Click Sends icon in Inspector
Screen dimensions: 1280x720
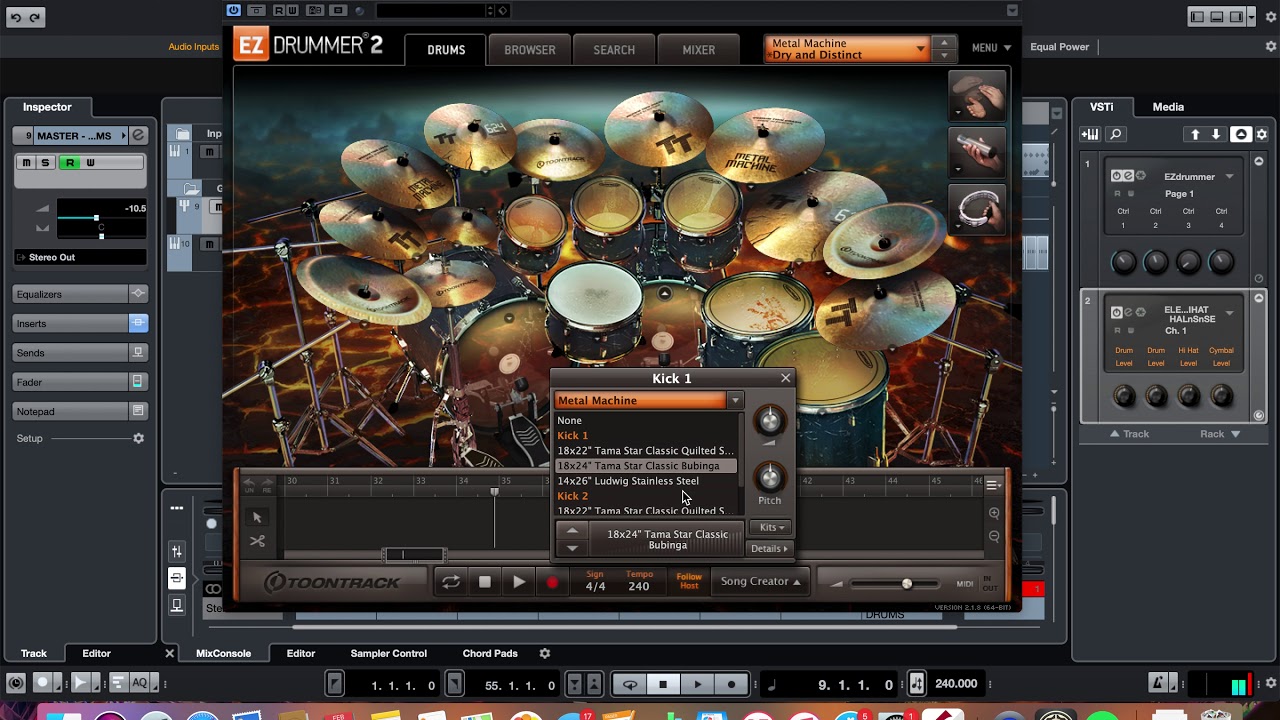138,352
